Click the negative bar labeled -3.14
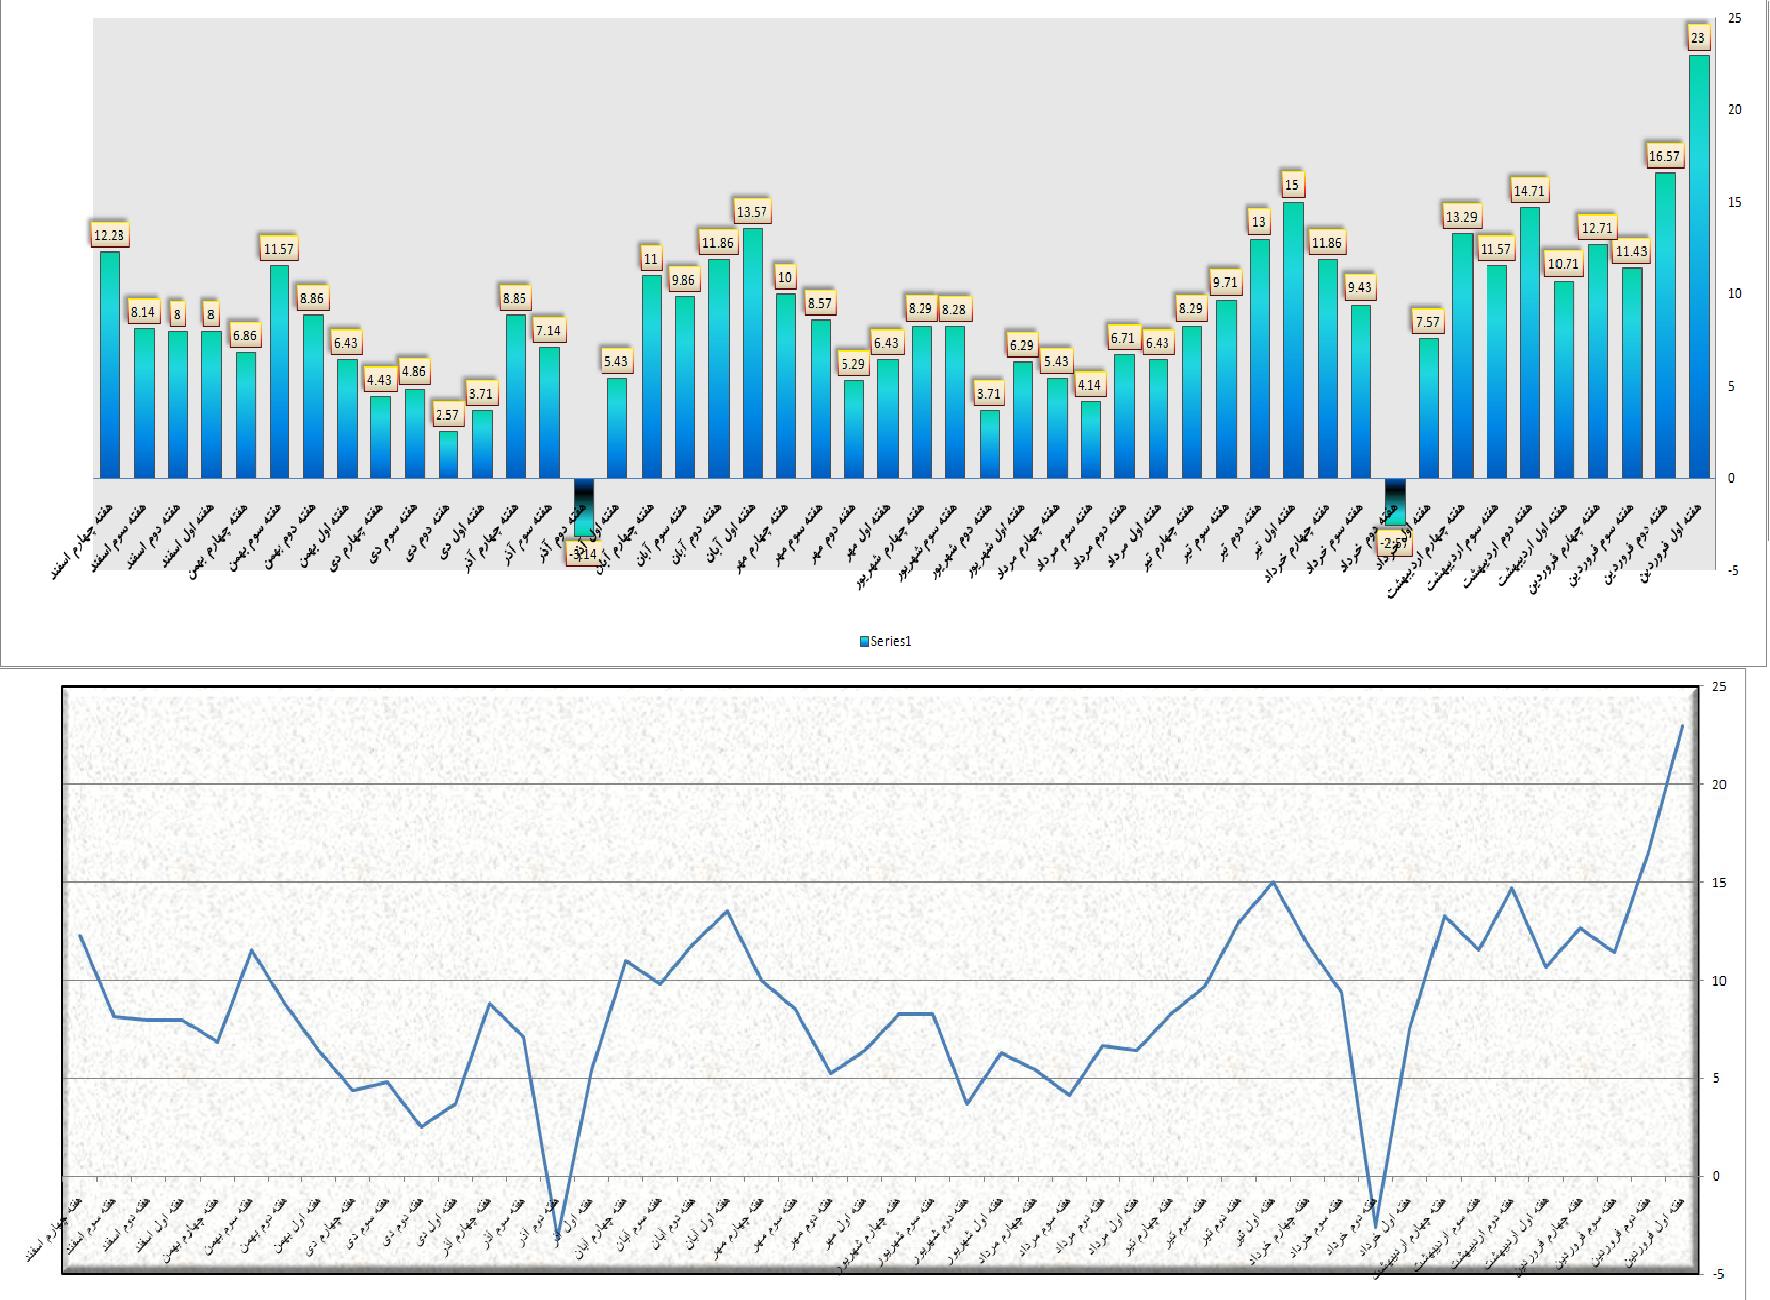 pos(583,507)
